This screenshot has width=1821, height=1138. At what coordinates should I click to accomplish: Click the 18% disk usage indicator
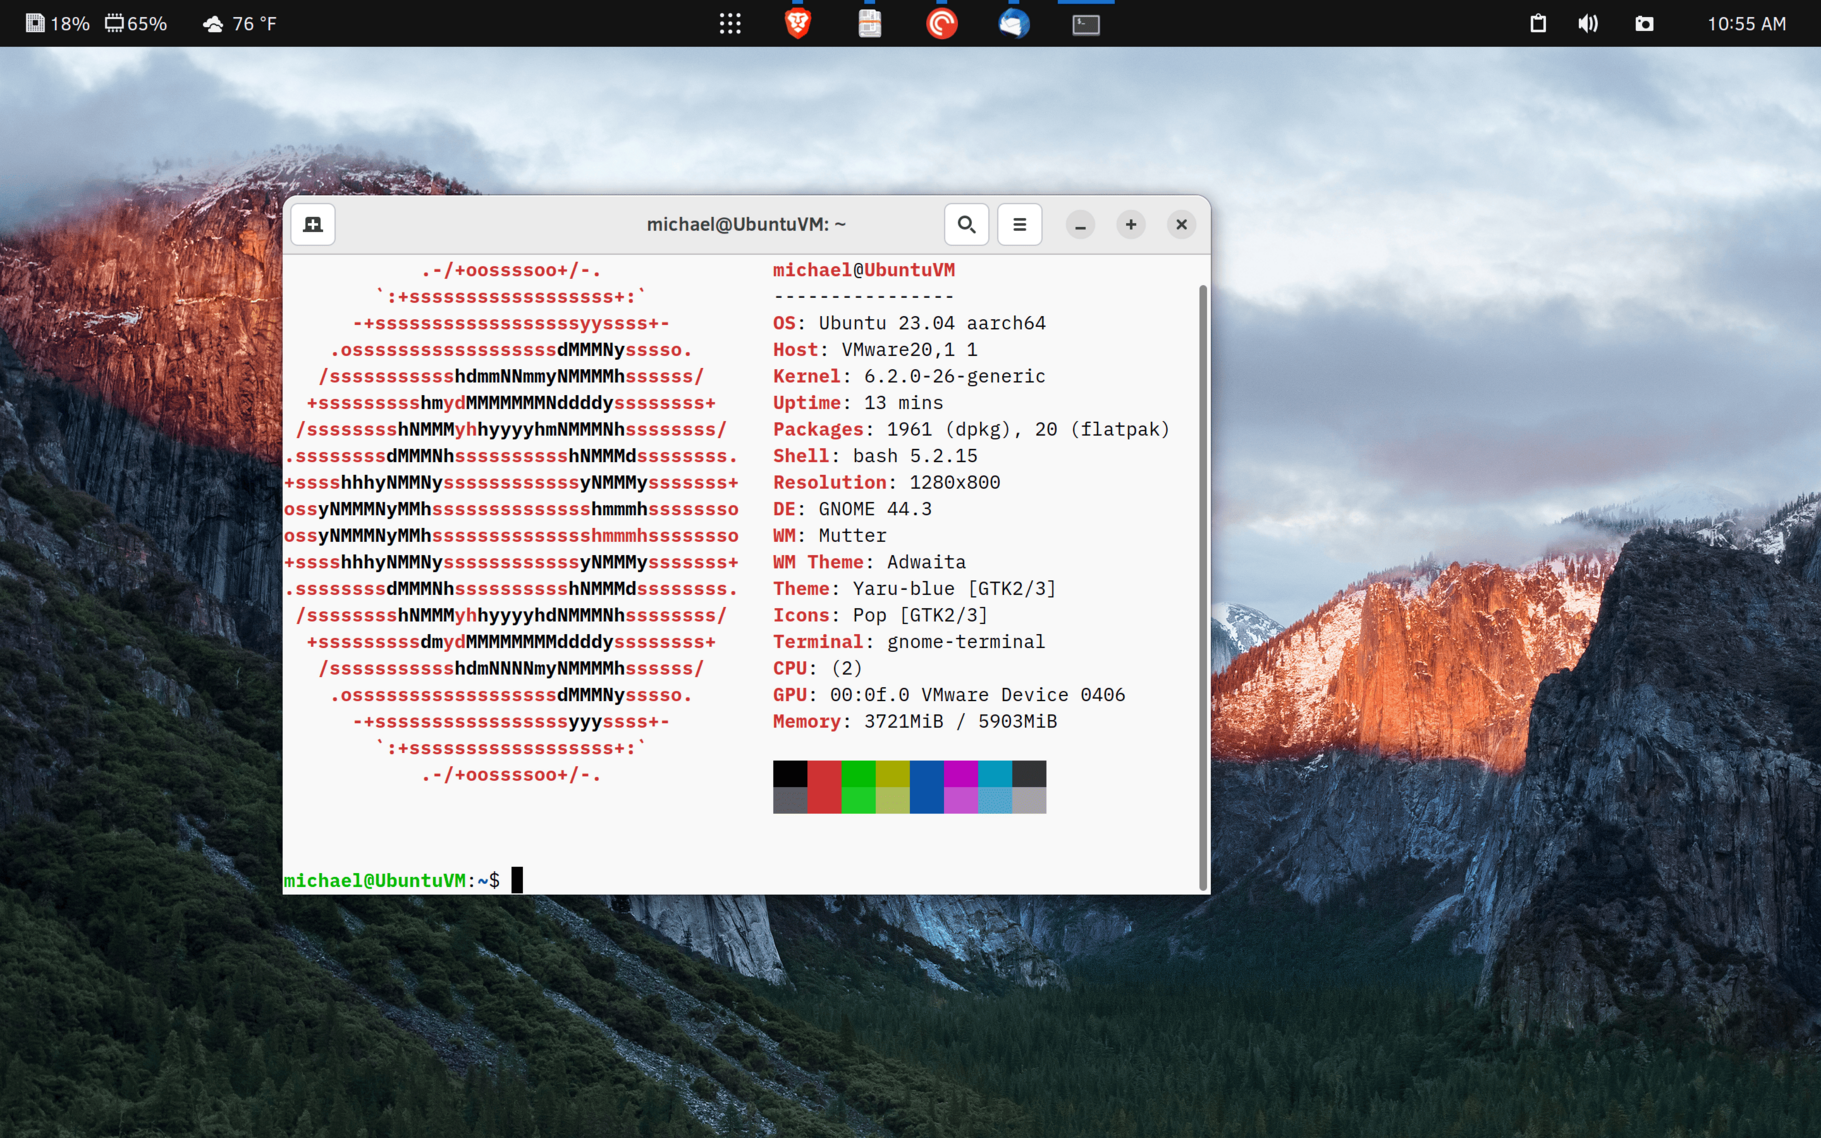coord(57,24)
